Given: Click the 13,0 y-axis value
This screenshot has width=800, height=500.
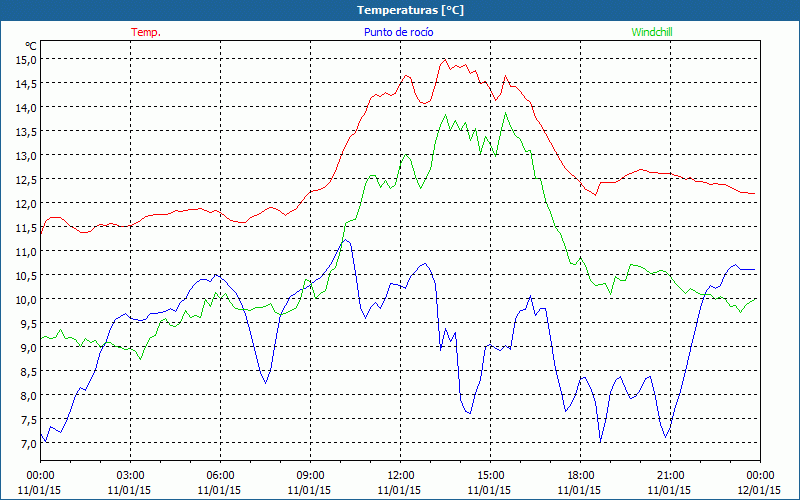Looking at the screenshot, I should pos(26,156).
